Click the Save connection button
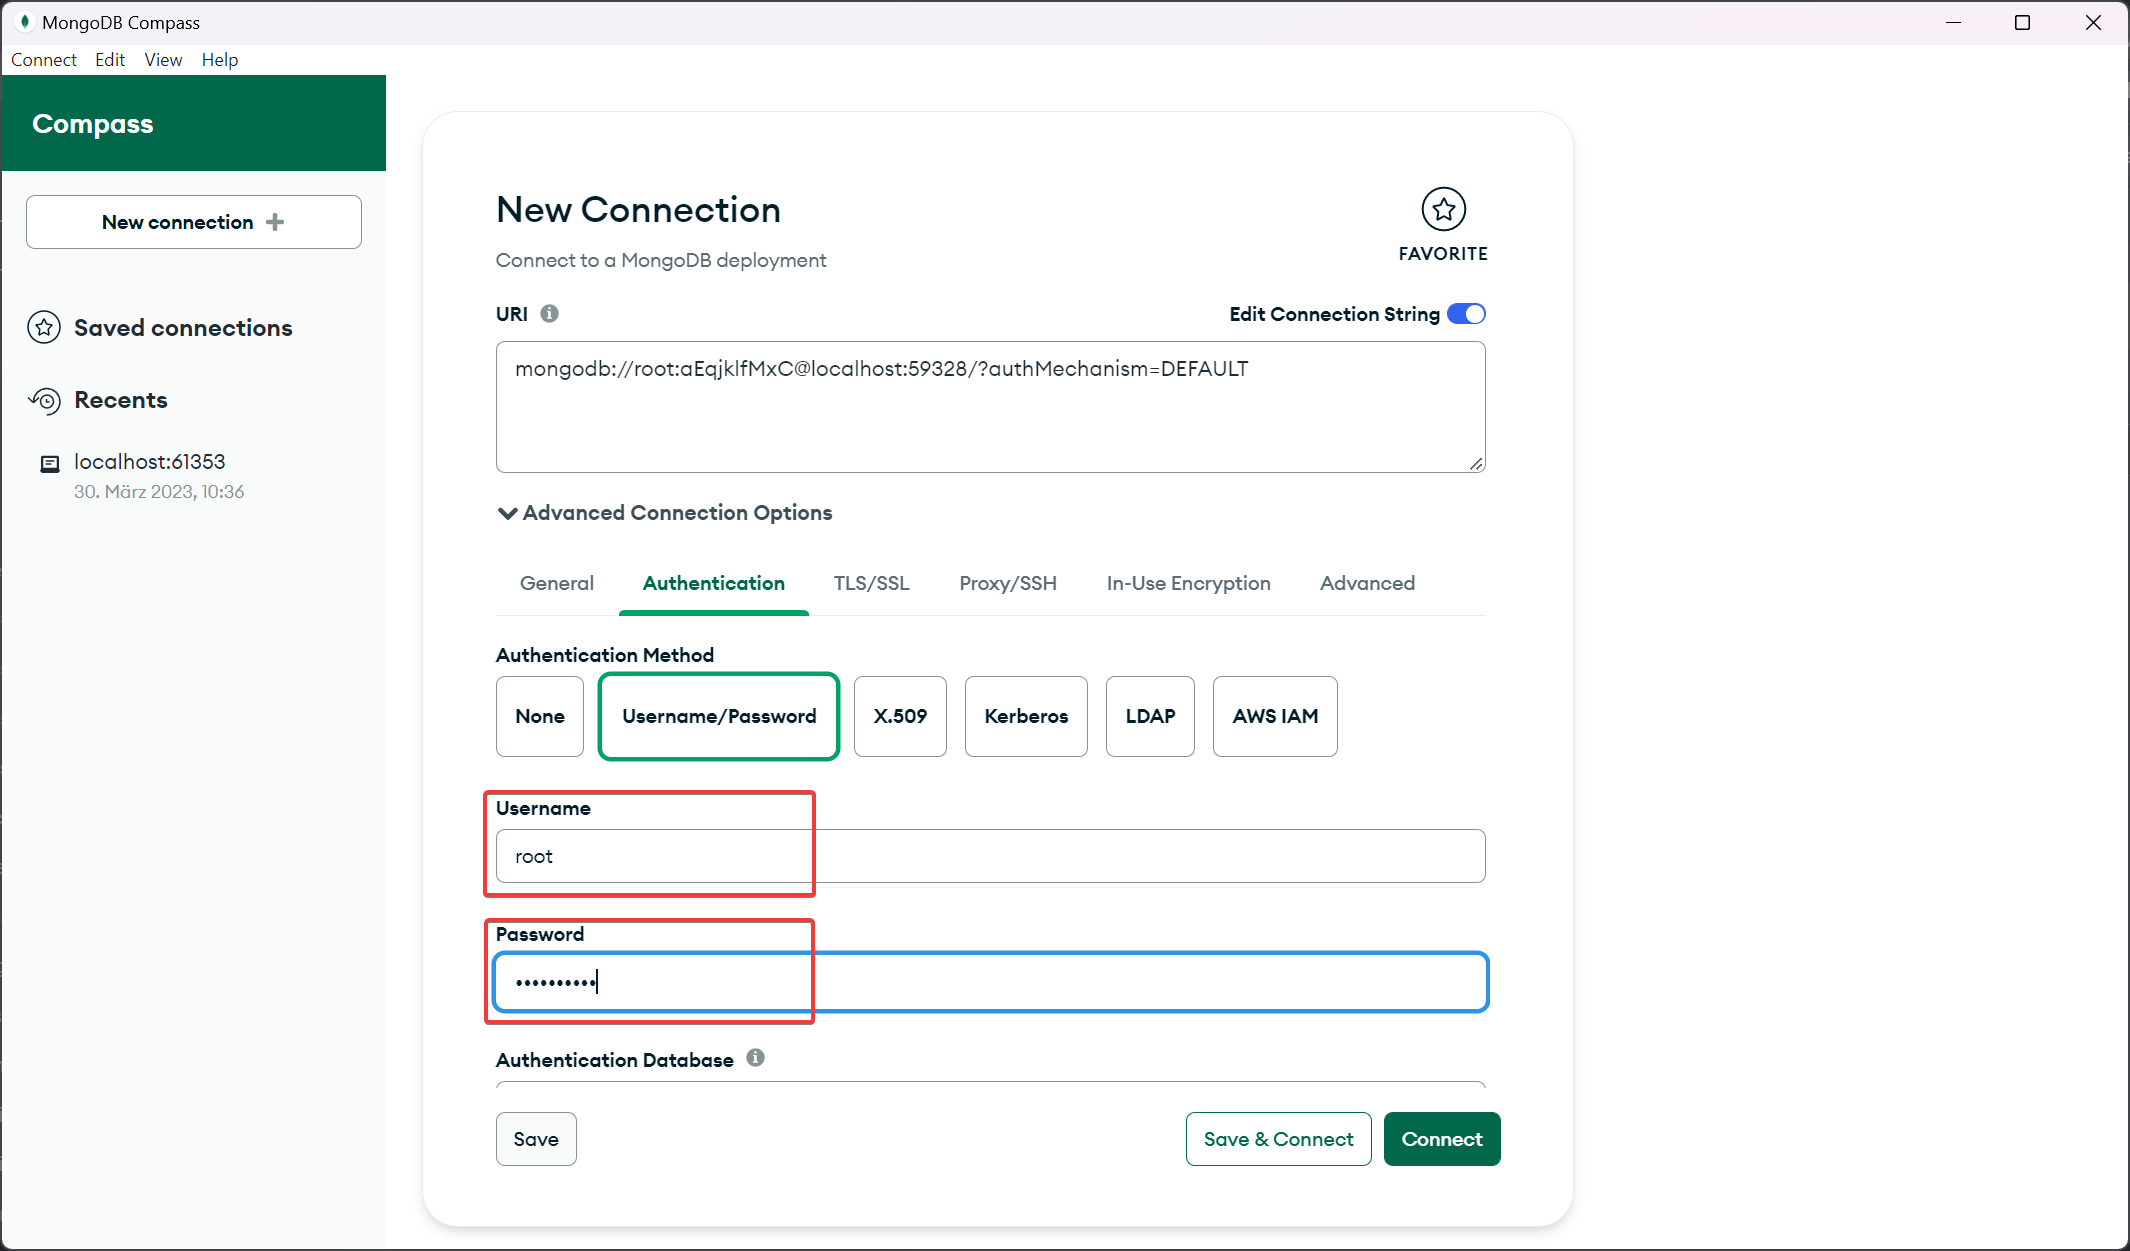Screen dimensions: 2130x1251 click(536, 1139)
